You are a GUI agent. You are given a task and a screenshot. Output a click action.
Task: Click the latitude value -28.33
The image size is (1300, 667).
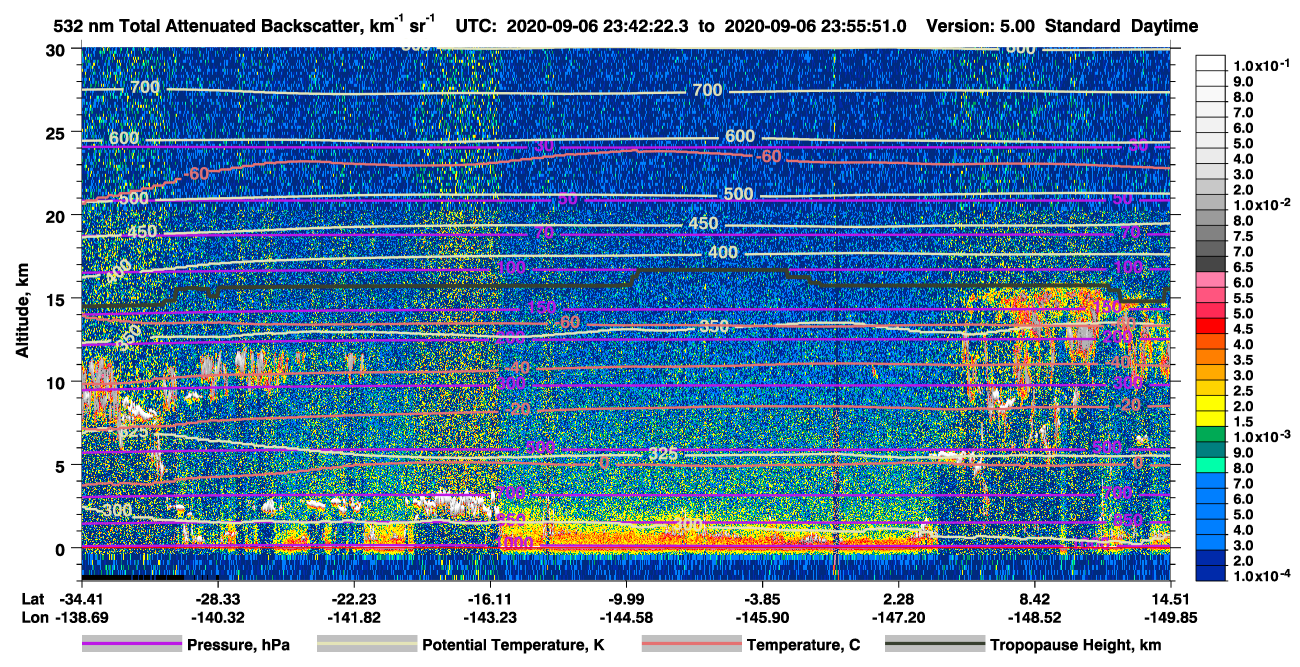218,599
